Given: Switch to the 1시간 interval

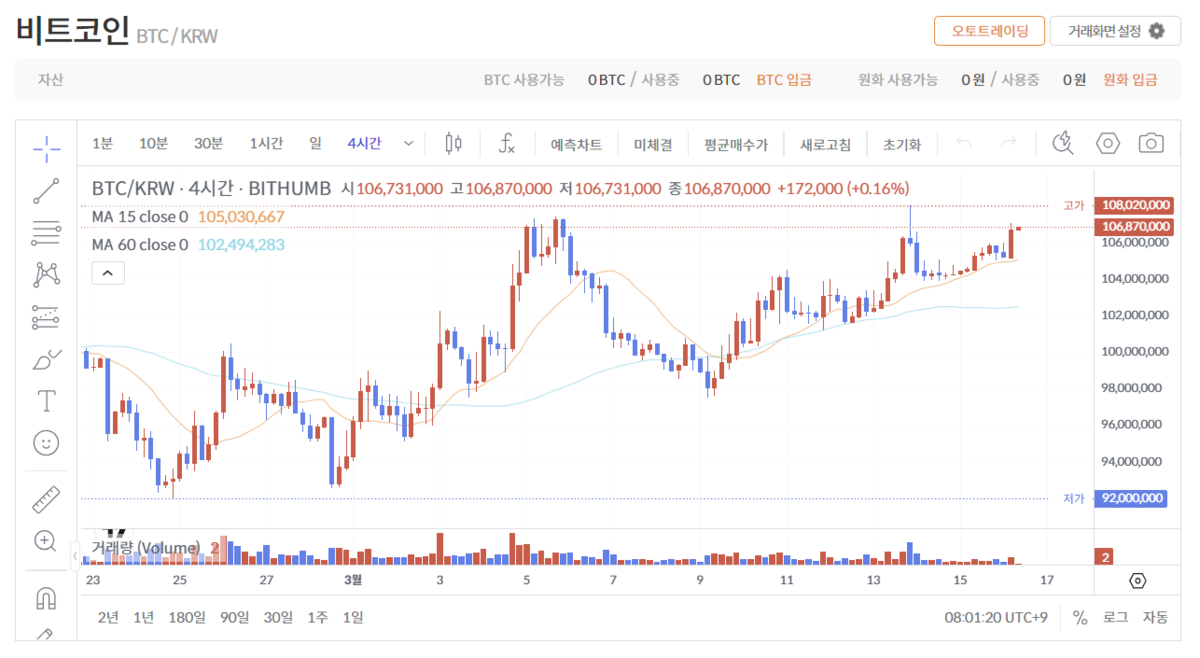Looking at the screenshot, I should click(266, 144).
